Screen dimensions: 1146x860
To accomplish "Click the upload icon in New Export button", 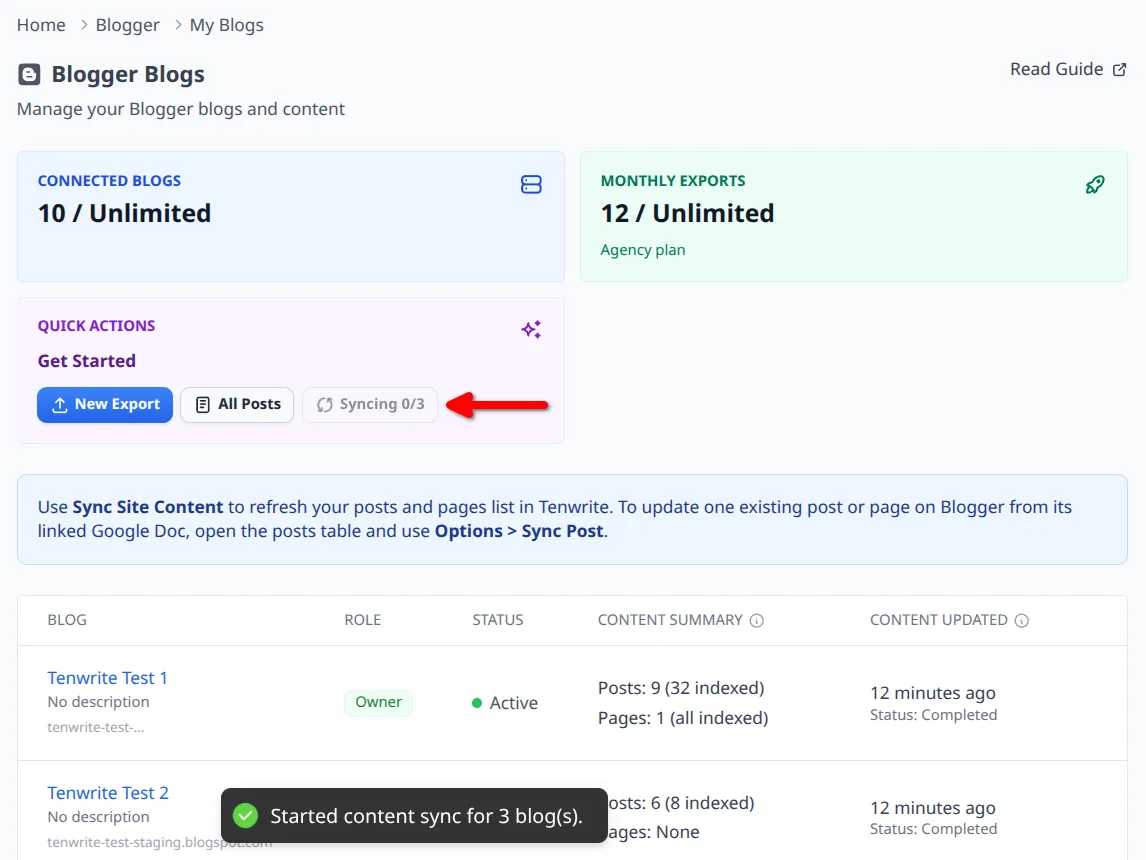I will click(60, 405).
